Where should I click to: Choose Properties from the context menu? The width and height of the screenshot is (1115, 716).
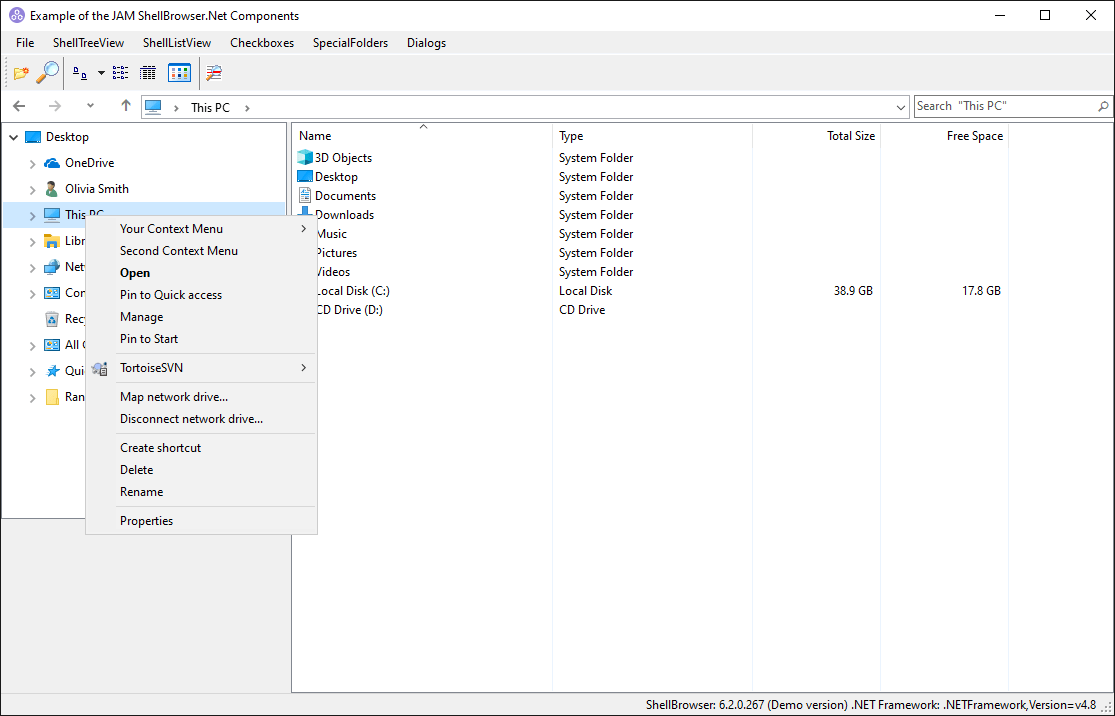(146, 520)
